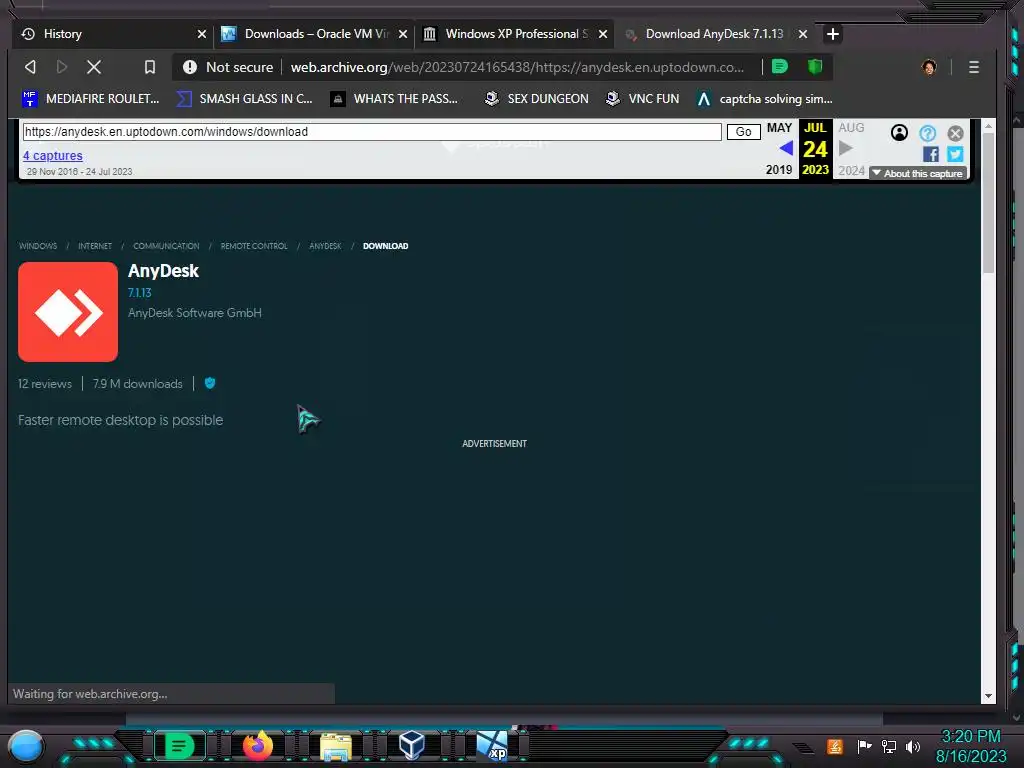Open captcha solving sim... bookmark
This screenshot has width=1024, height=768.
pyautogui.click(x=764, y=99)
